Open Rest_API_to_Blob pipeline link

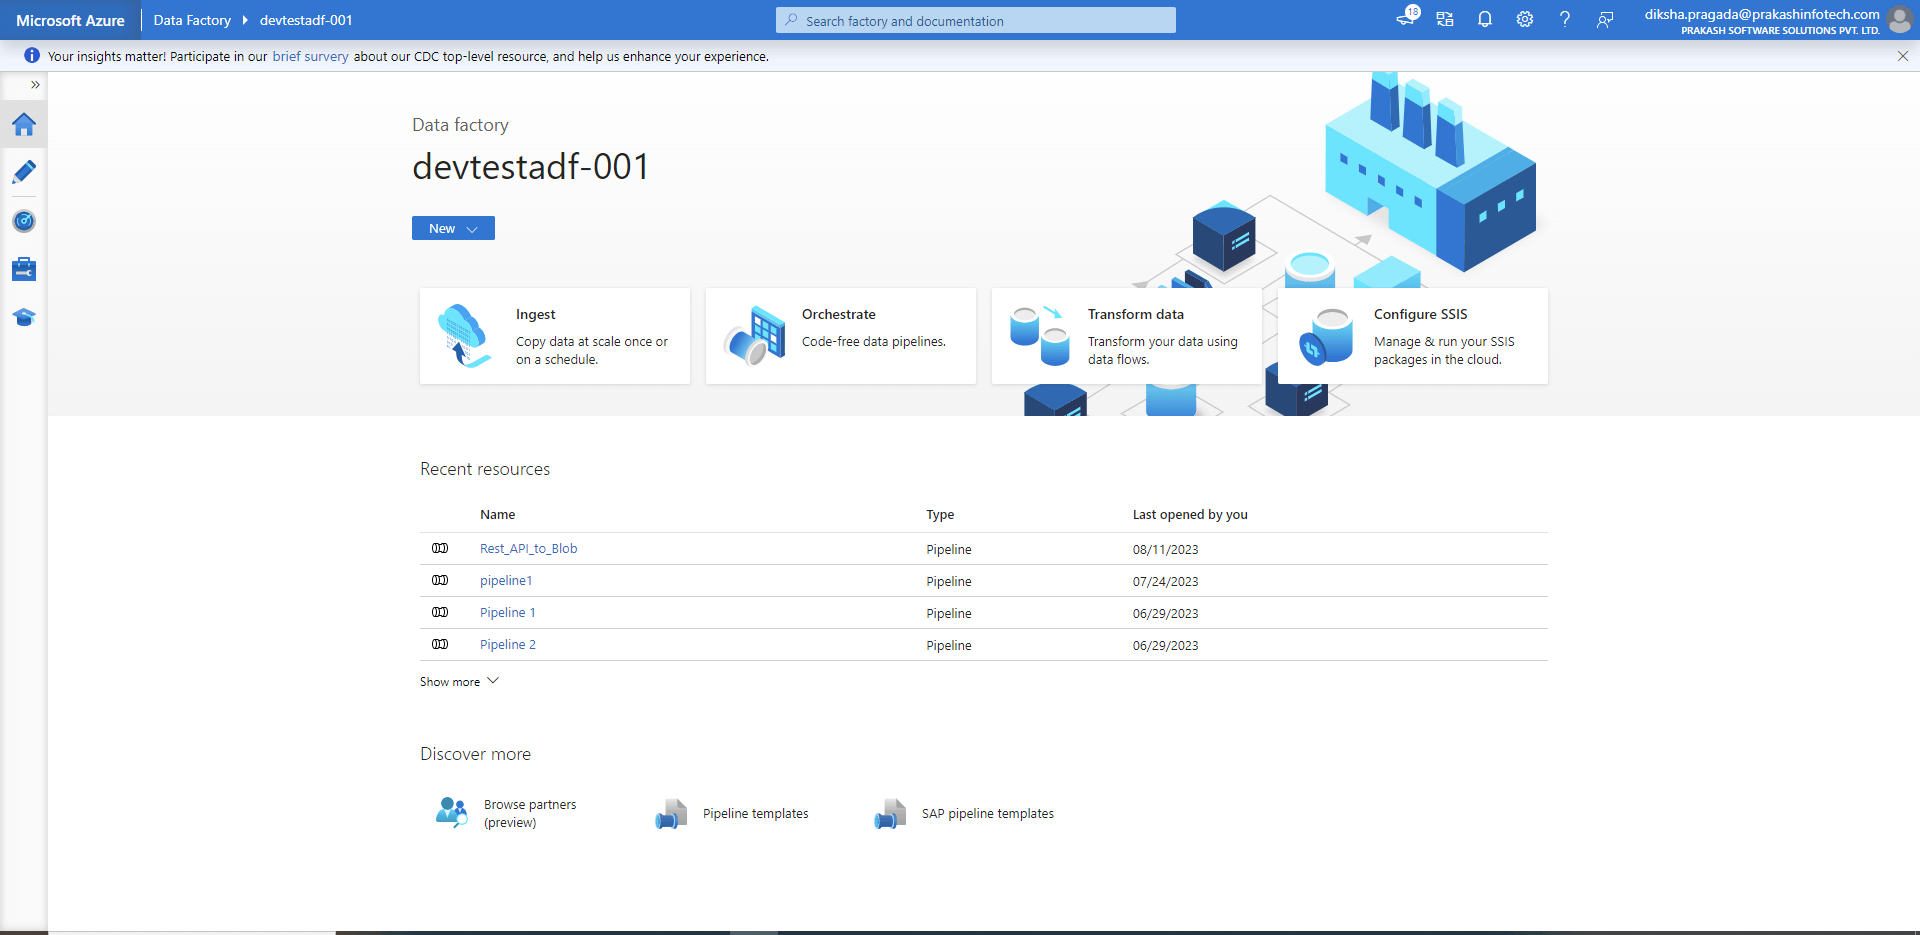[x=528, y=549]
